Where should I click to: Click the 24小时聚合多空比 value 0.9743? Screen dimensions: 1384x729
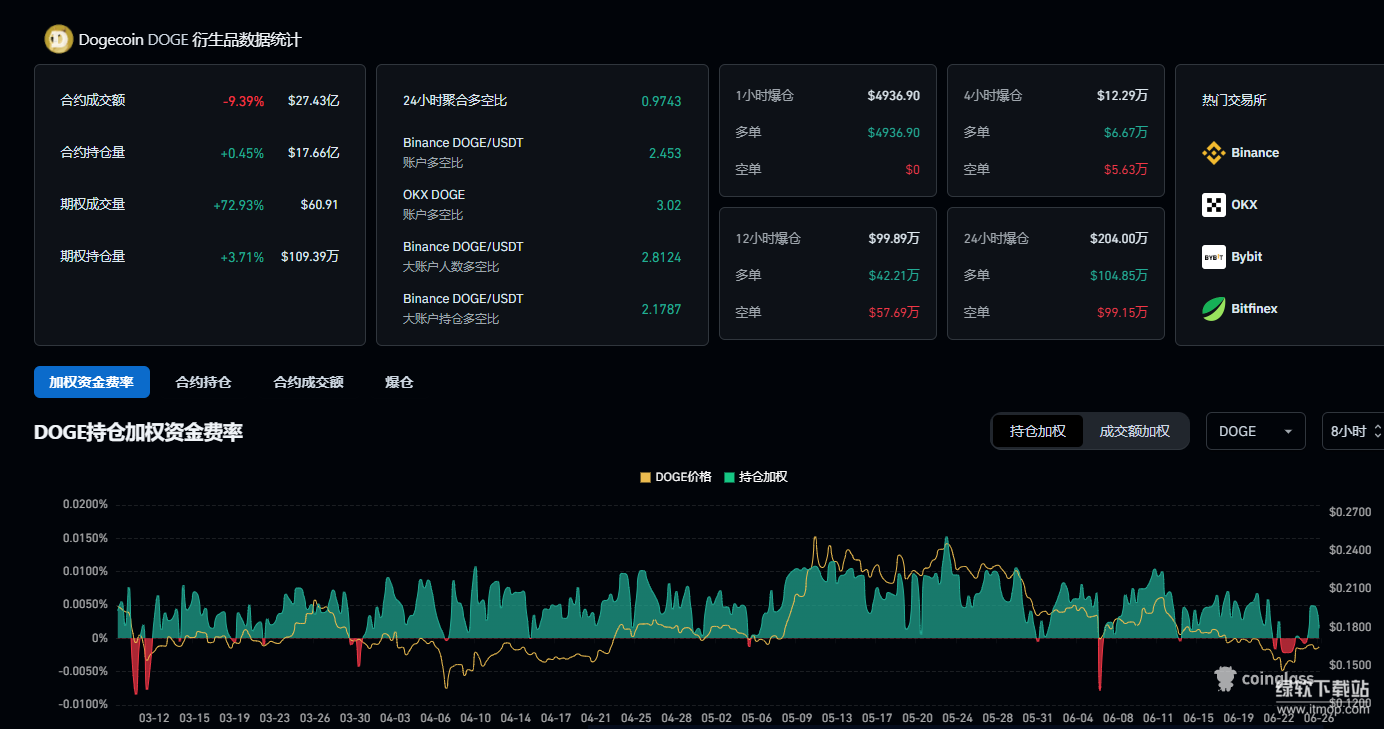tap(661, 101)
